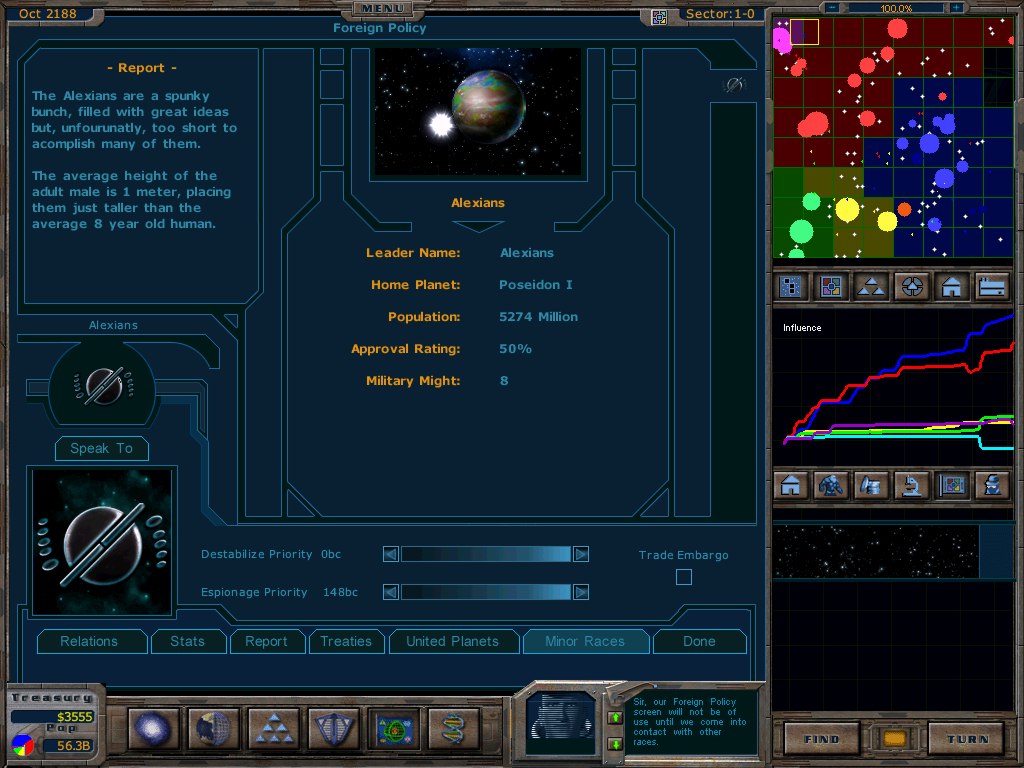Click the shield-shaped icon in bottom toolbar
1024x768 pixels.
[333, 729]
